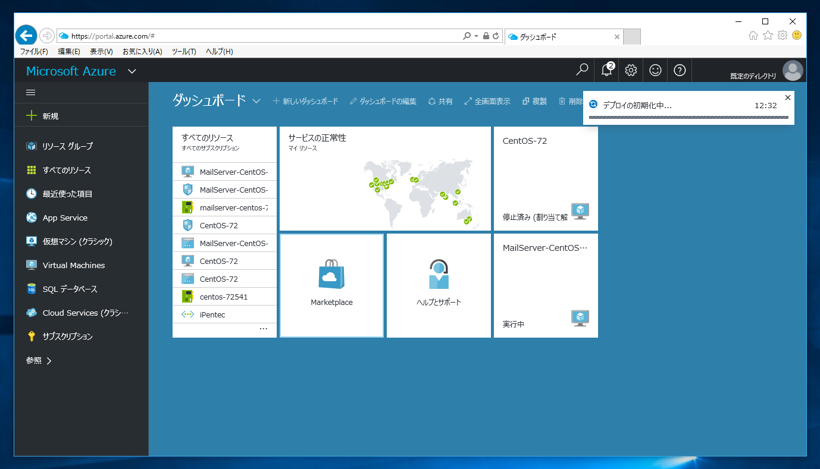This screenshot has width=820, height=469.
Task: Click the browser back arrow button
Action: pyautogui.click(x=26, y=36)
